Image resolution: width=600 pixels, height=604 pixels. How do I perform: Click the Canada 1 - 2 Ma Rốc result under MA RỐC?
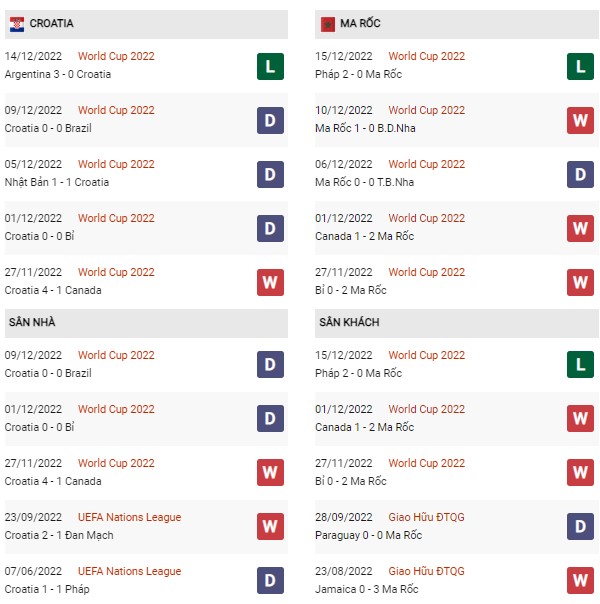pyautogui.click(x=364, y=236)
